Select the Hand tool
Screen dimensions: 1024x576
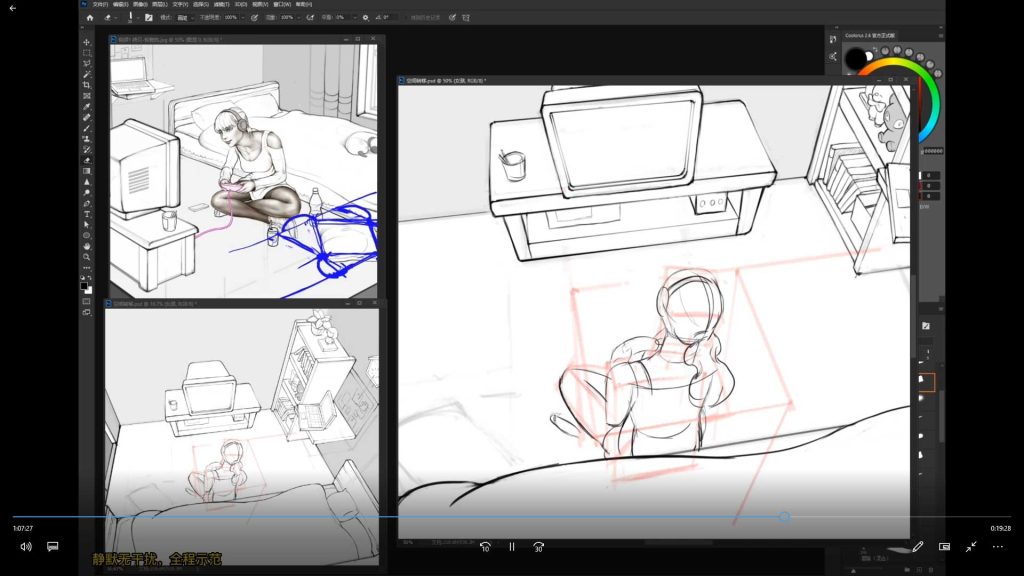pos(87,246)
